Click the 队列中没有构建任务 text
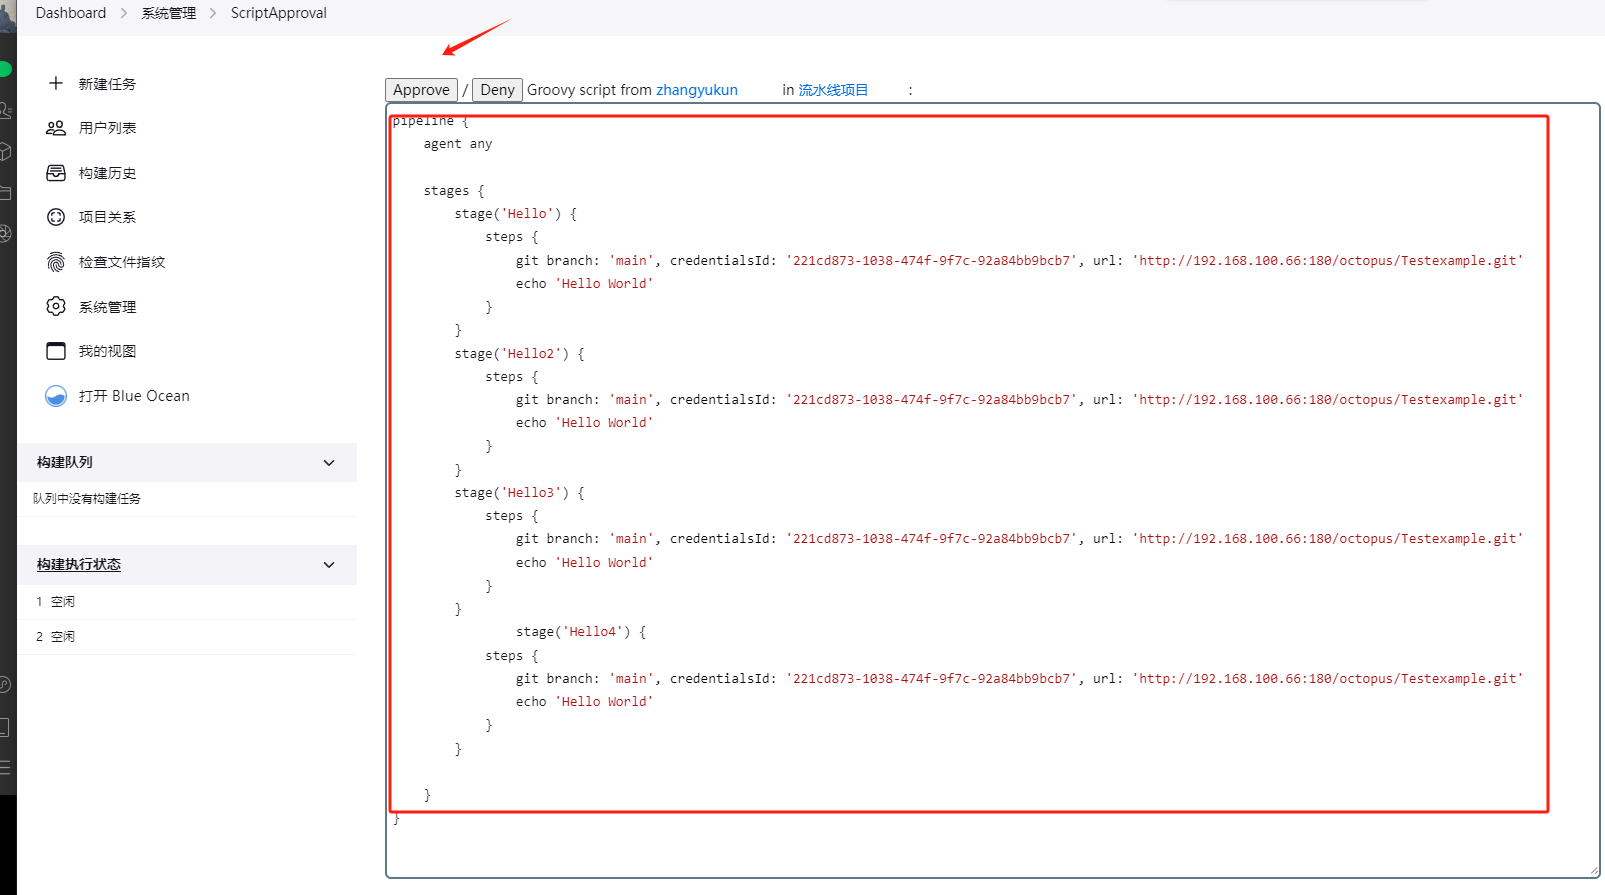Screen dimensions: 1605x895 coord(87,499)
